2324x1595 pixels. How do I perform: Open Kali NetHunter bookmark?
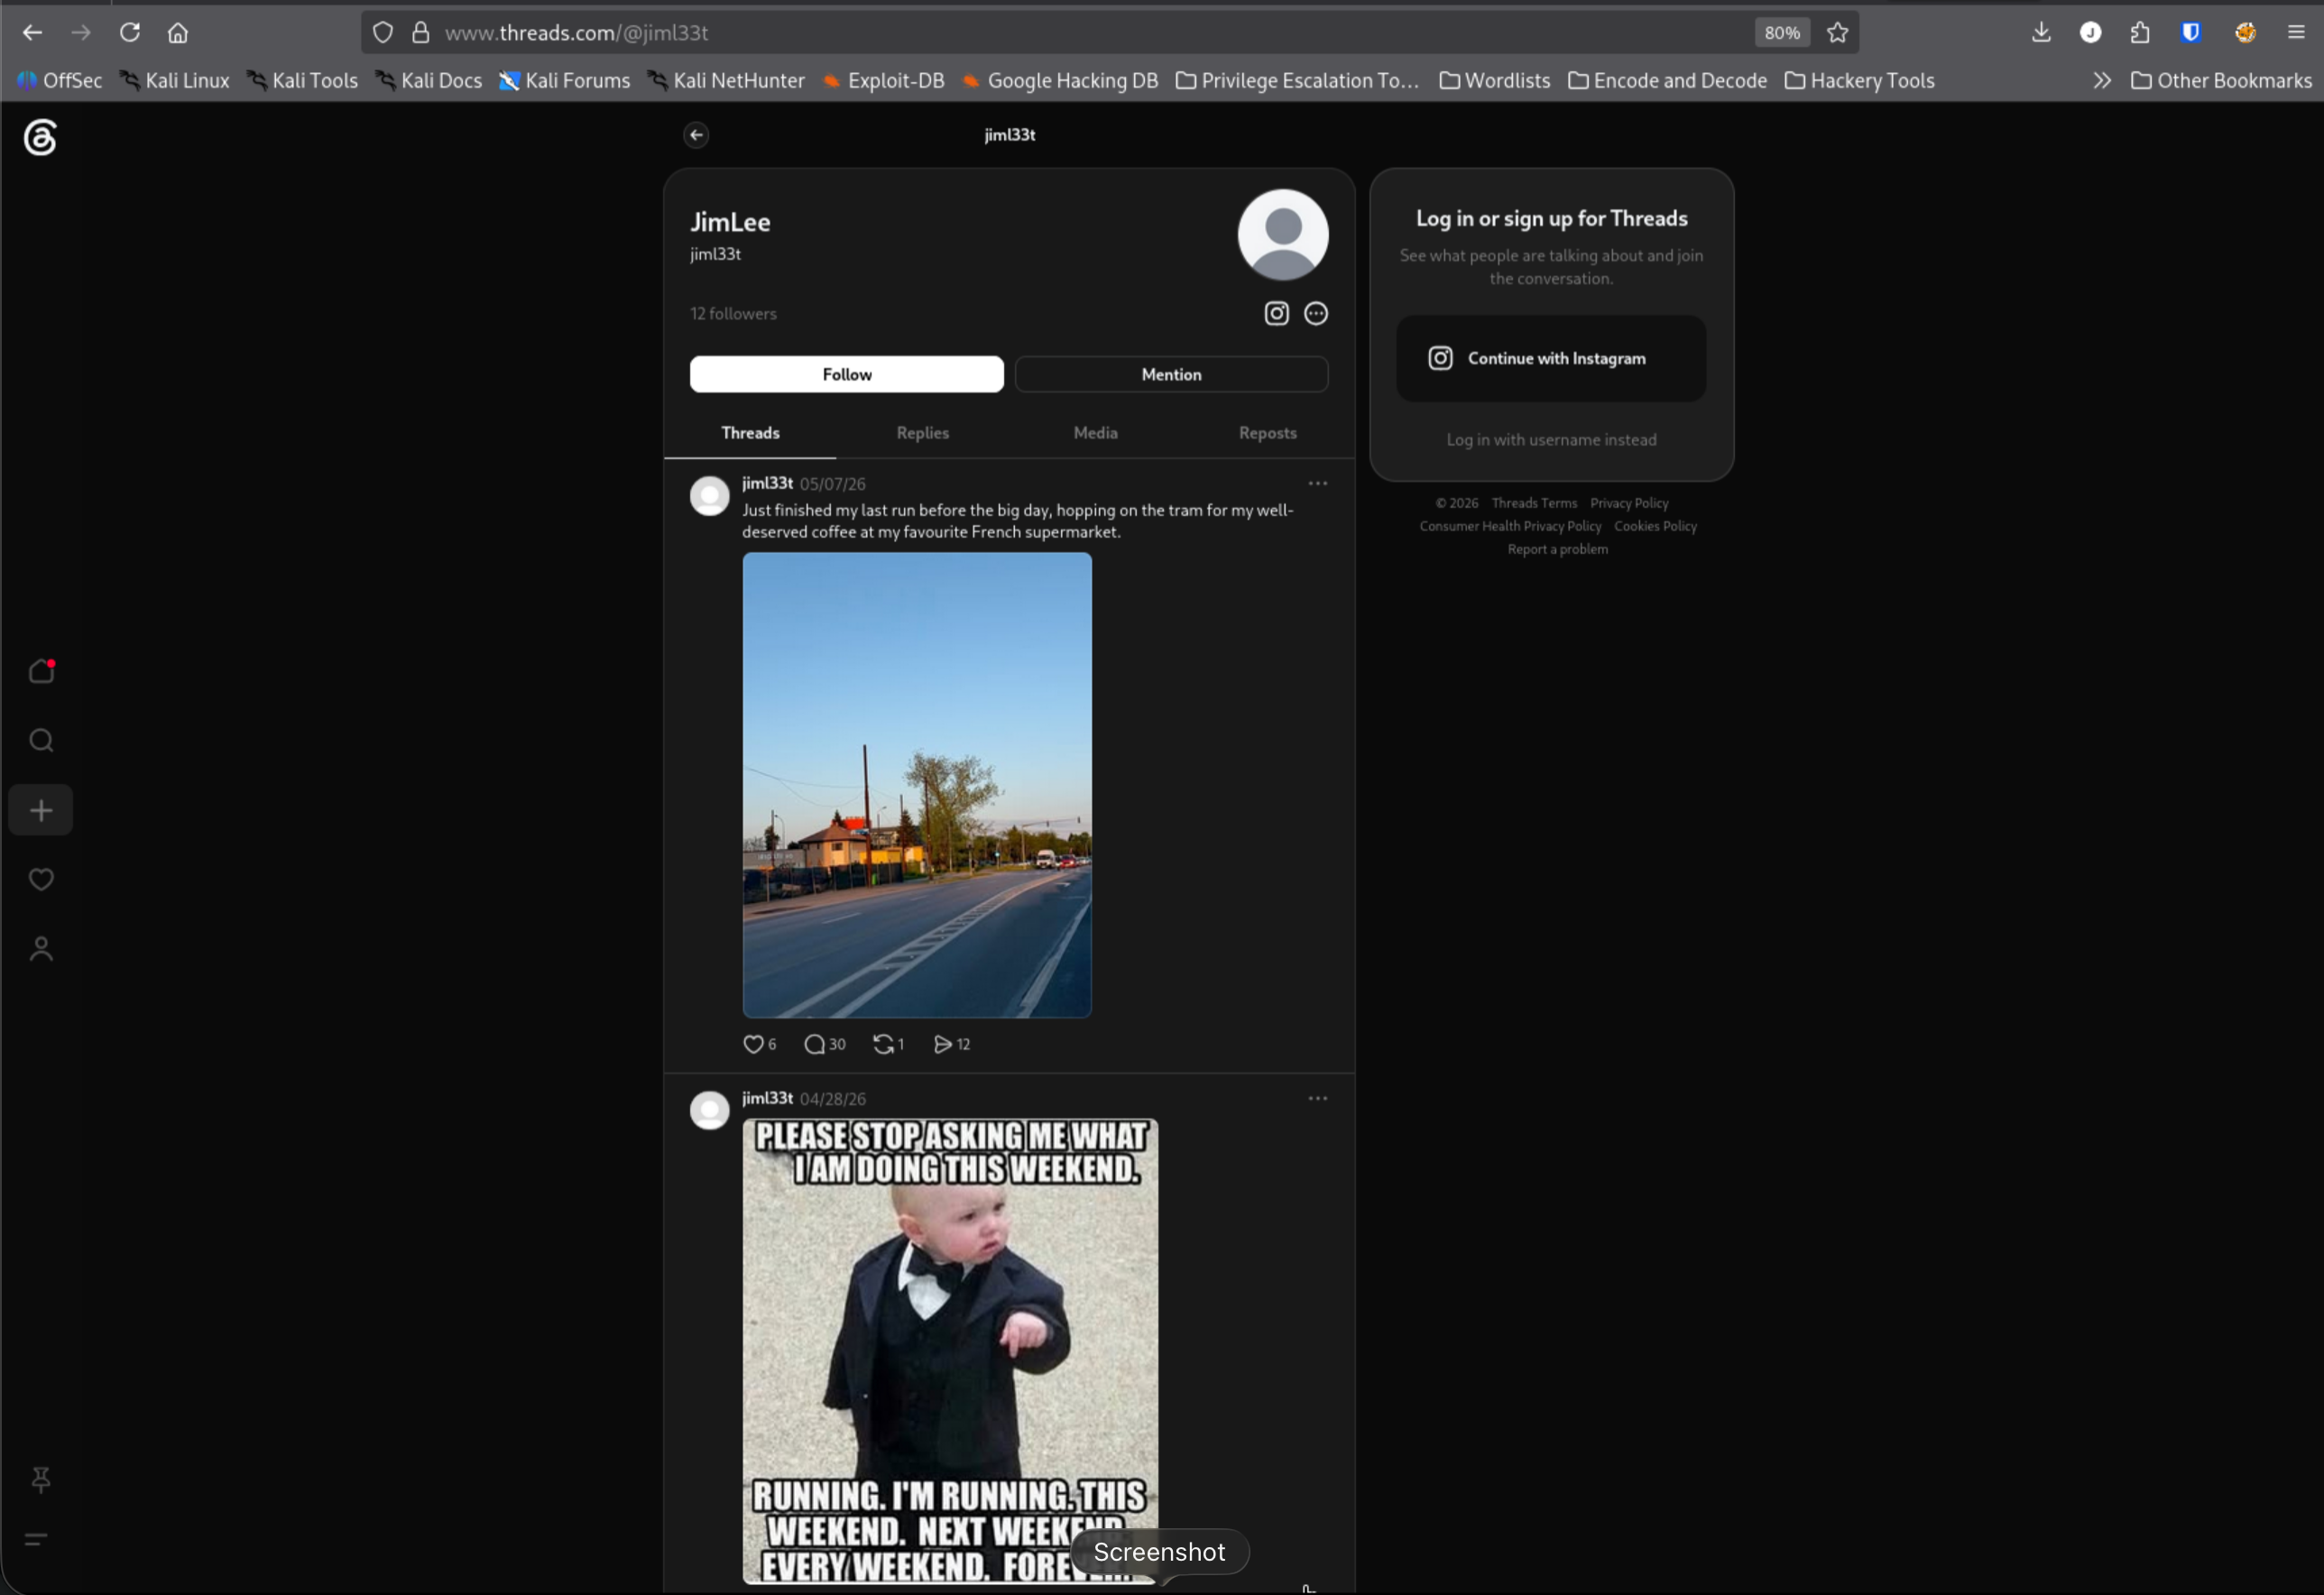pyautogui.click(x=727, y=81)
